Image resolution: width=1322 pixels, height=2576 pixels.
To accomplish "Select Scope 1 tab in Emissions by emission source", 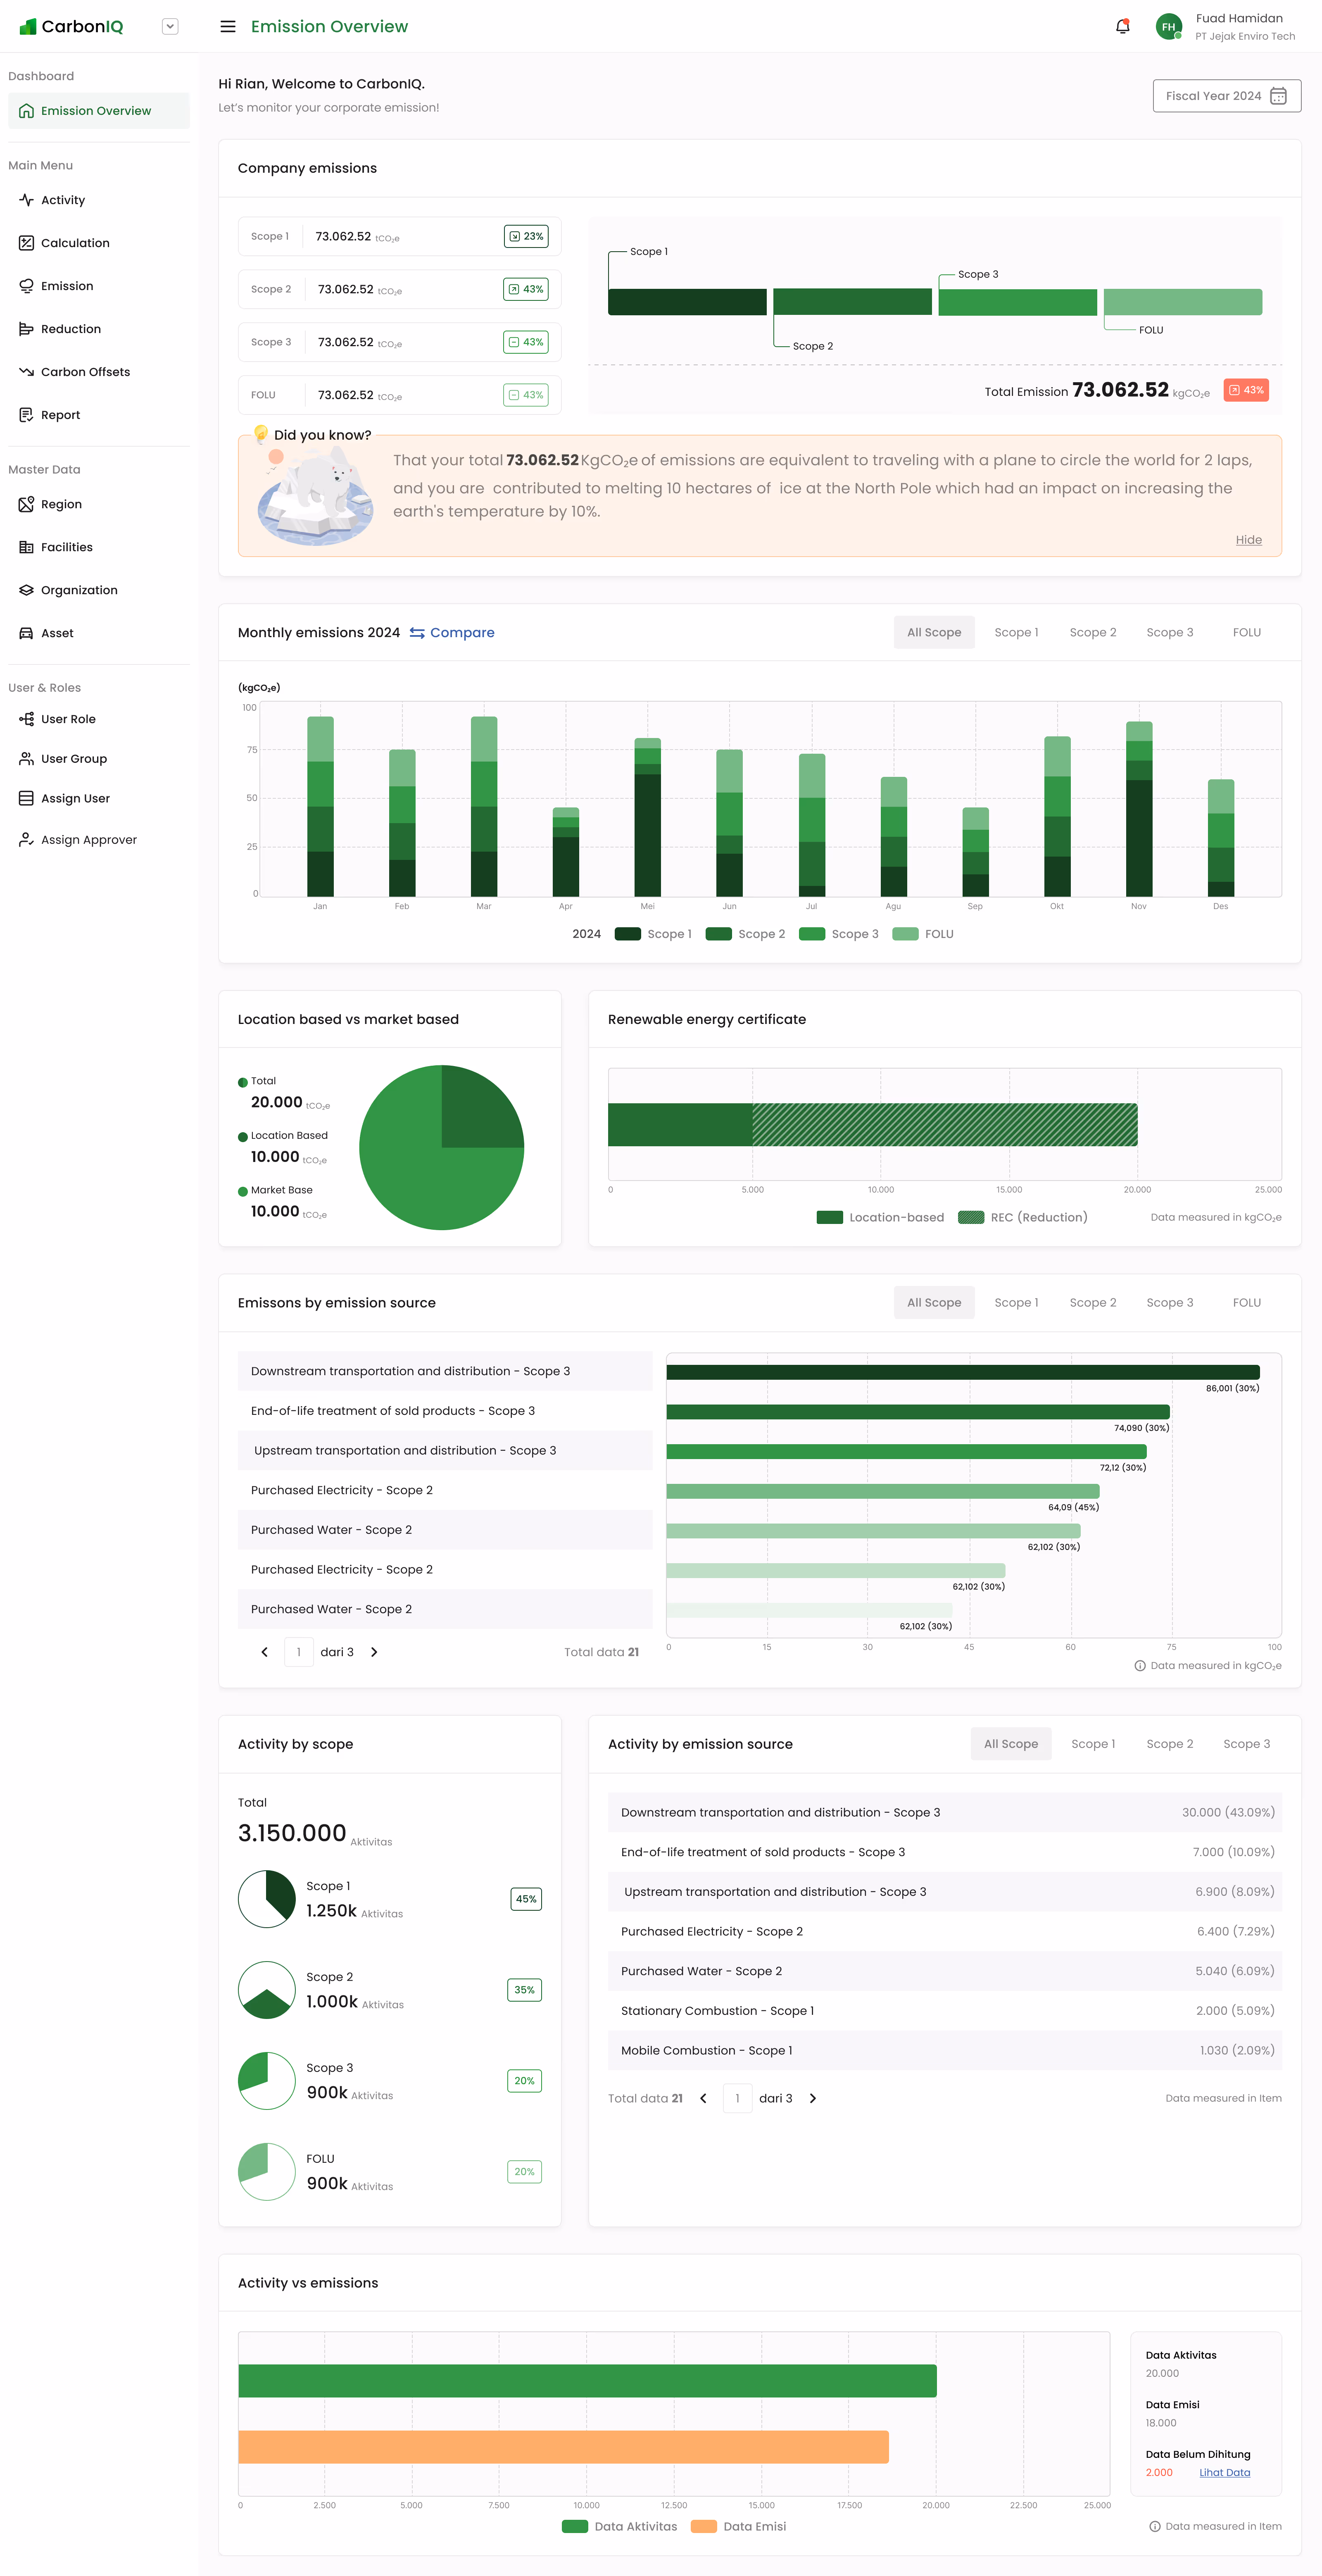I will coord(1016,1303).
